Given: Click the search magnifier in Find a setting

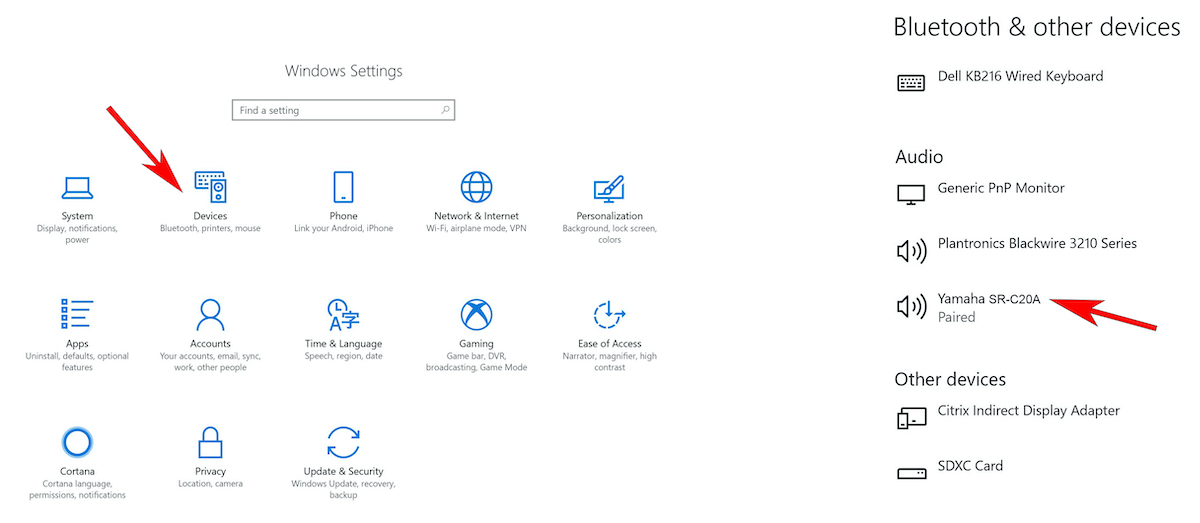Looking at the screenshot, I should 446,110.
